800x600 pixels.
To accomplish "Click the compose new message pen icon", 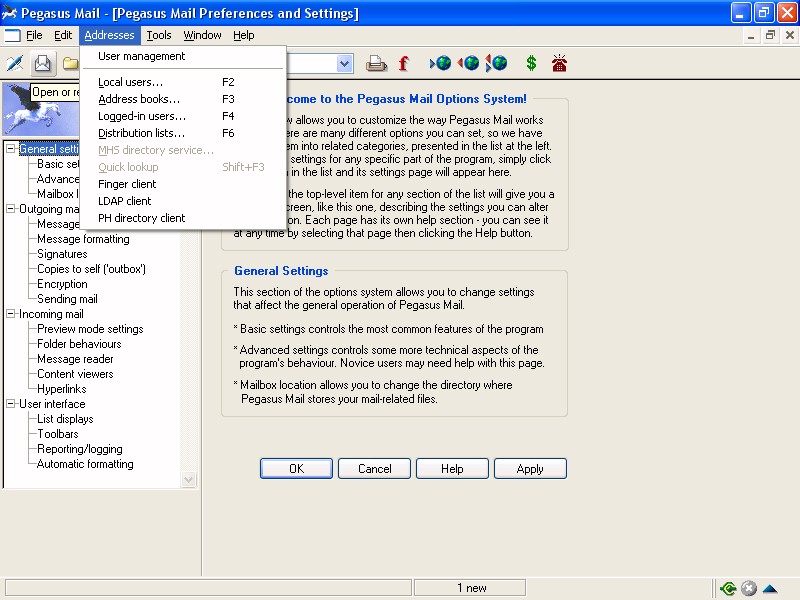I will point(15,63).
